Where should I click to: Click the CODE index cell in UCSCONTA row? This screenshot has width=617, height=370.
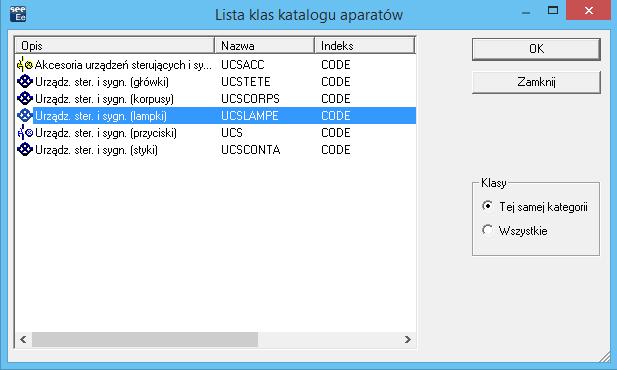click(x=336, y=150)
